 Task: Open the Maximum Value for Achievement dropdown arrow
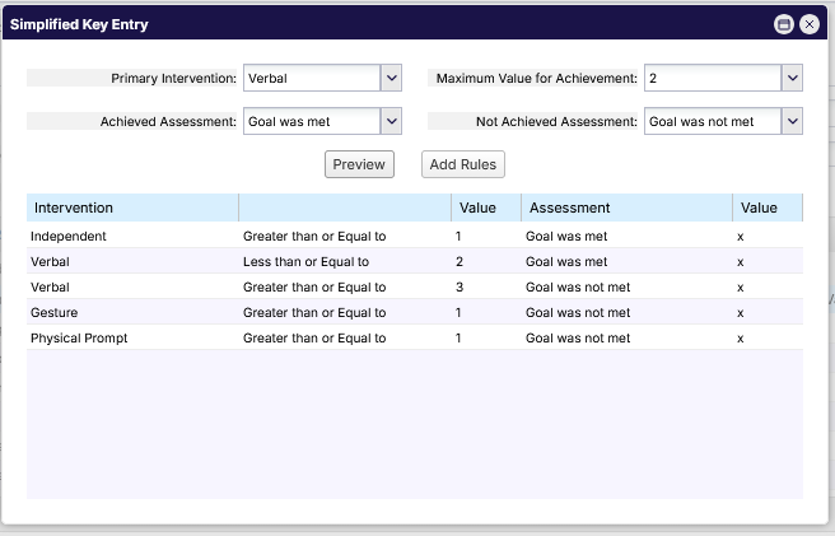792,78
